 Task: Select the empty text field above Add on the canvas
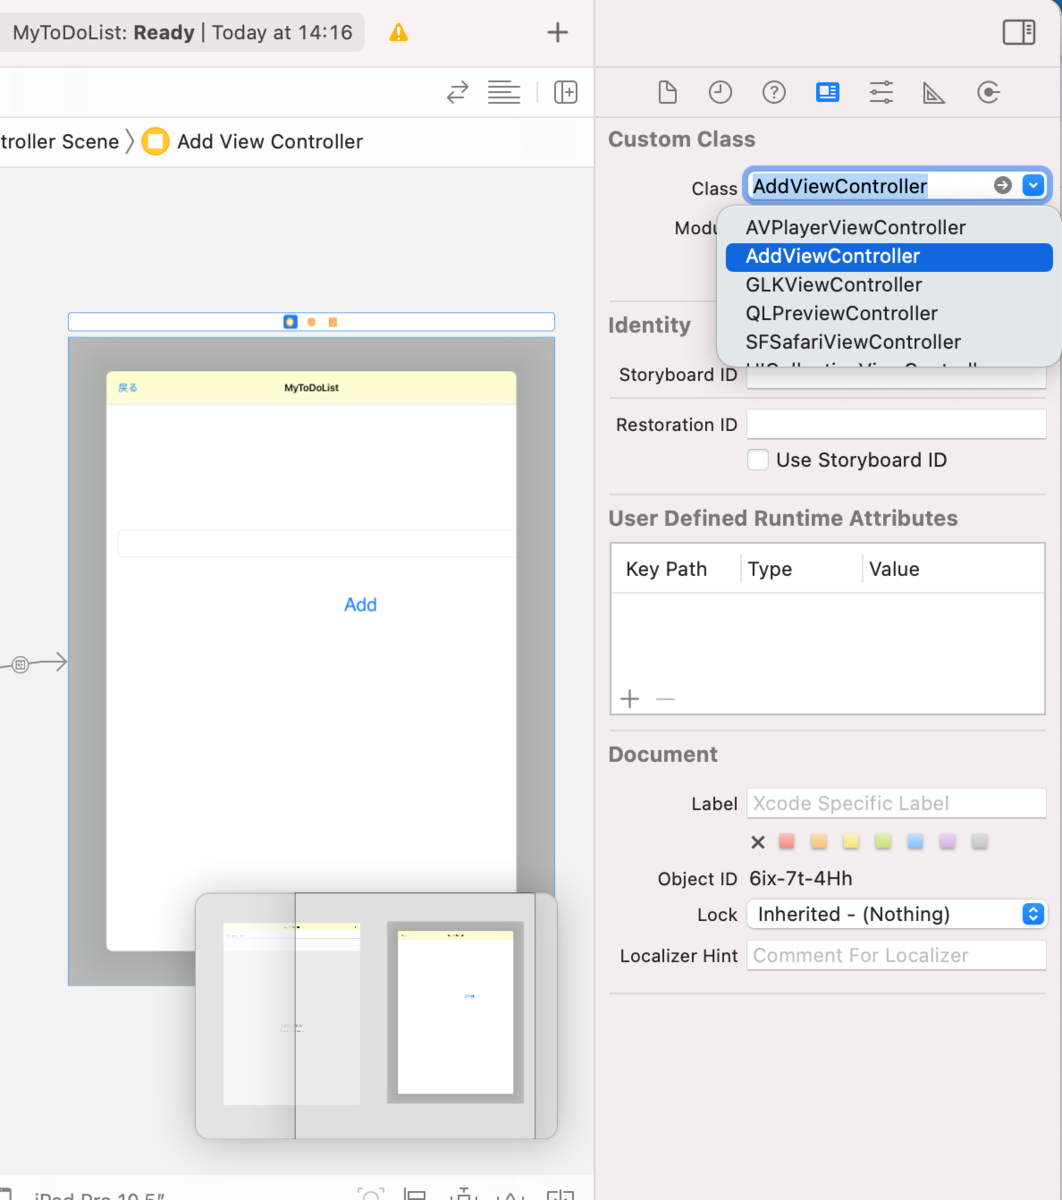(x=317, y=544)
